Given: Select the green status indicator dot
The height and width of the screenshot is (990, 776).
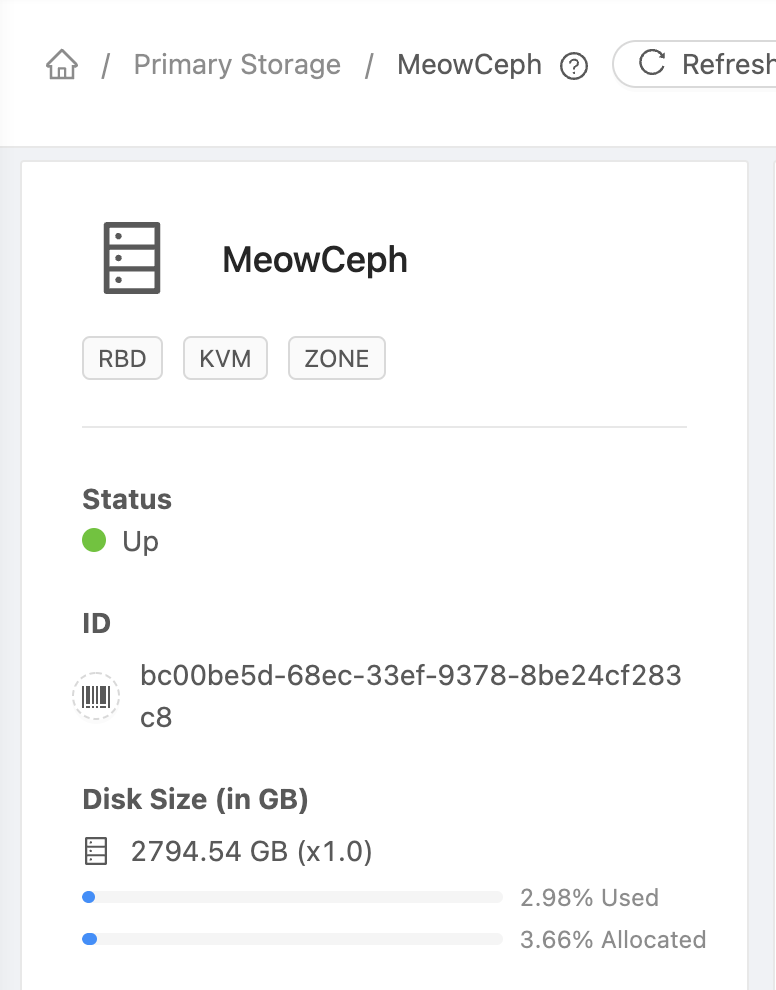Looking at the screenshot, I should [93, 540].
